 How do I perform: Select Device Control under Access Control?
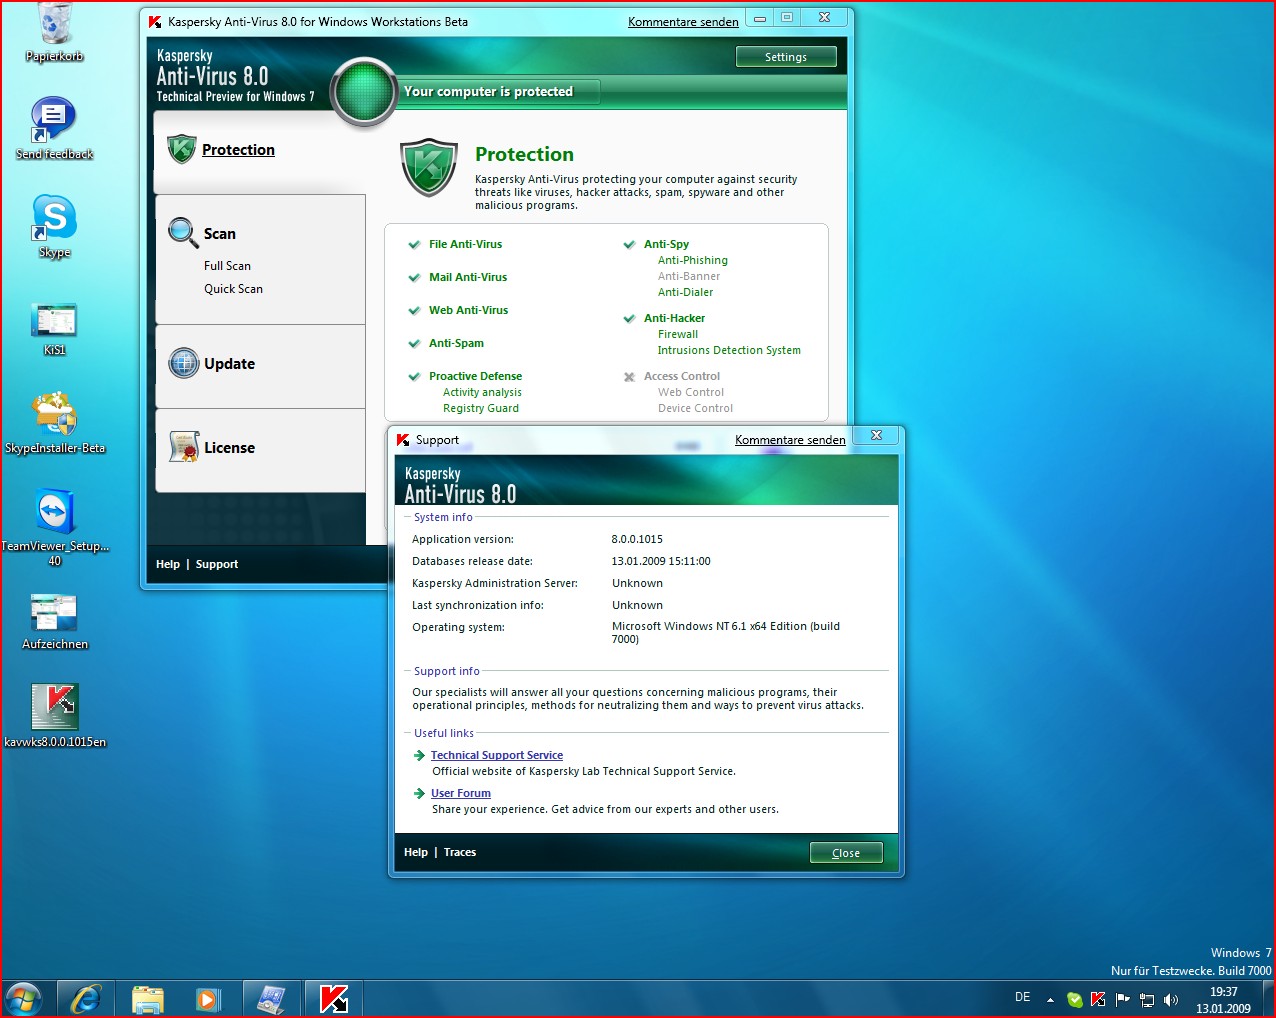(695, 408)
